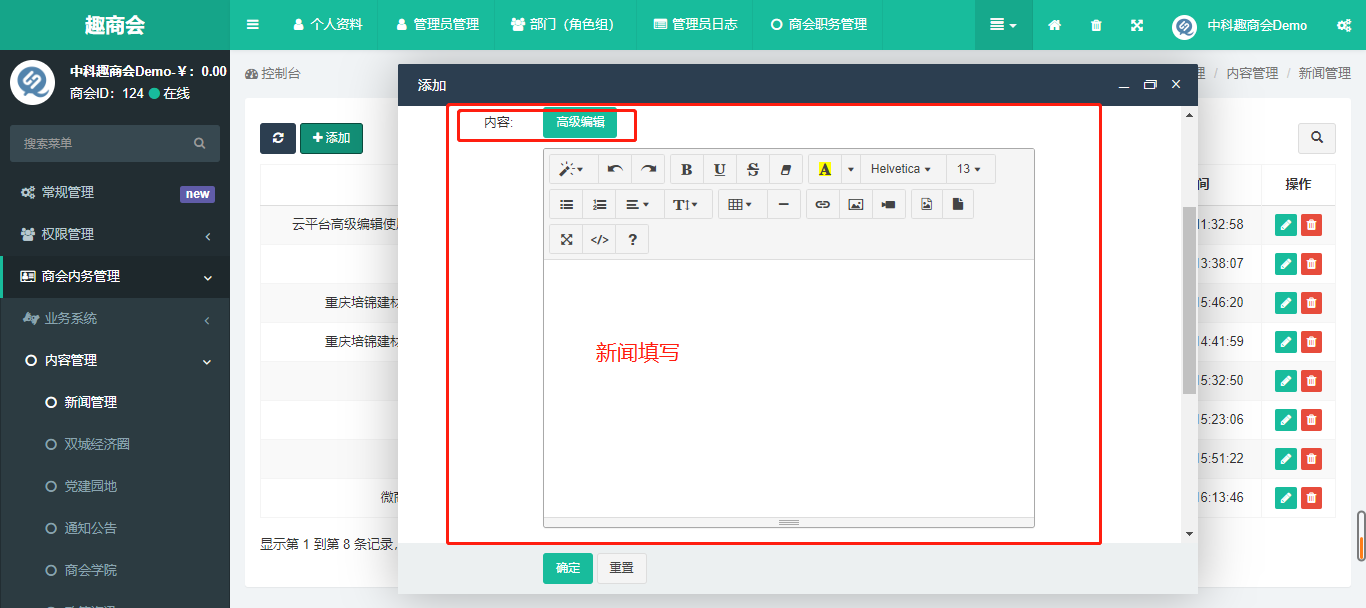Viewport: 1366px width, 608px height.
Task: Click the undo arrow in the editor
Action: tap(615, 169)
